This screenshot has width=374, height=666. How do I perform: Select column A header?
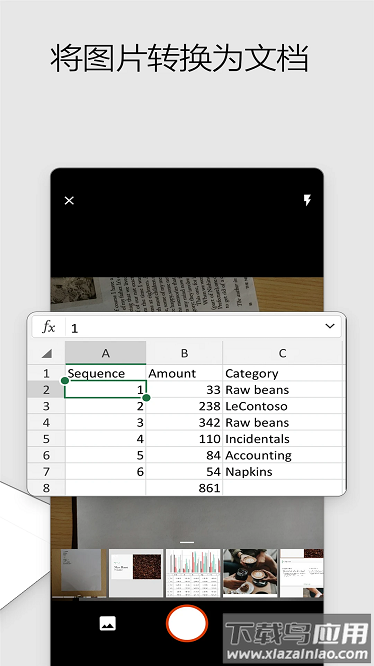(x=106, y=353)
